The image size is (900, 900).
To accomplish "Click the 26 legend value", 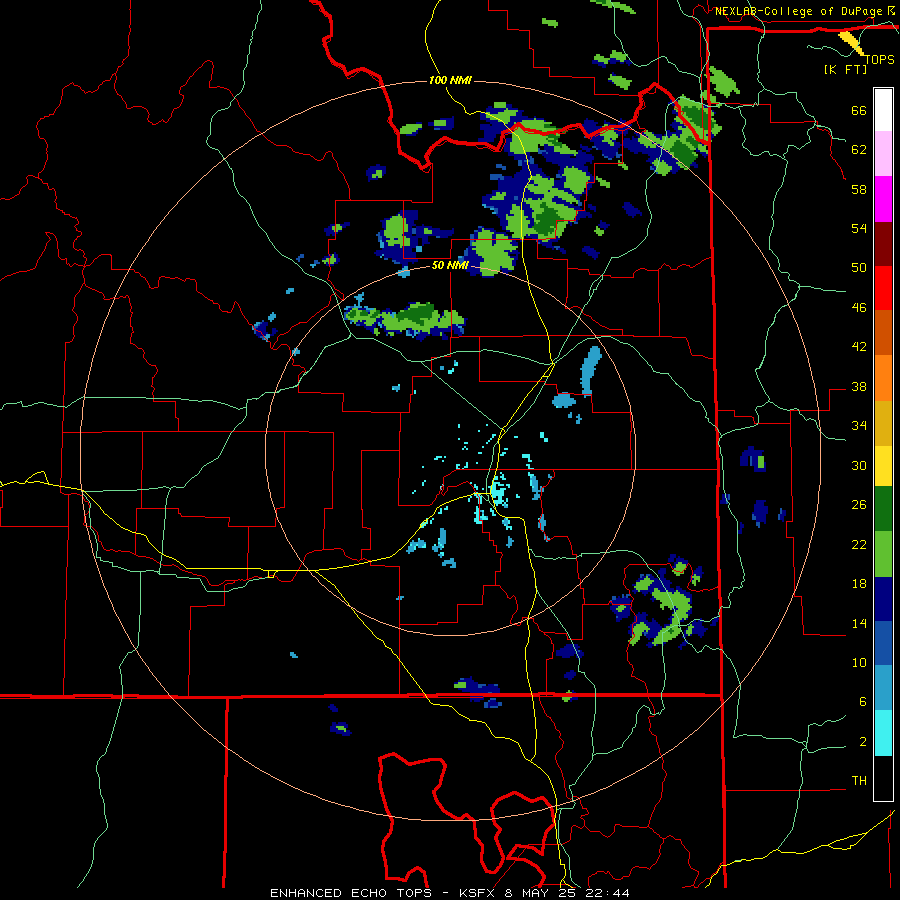I will [859, 505].
